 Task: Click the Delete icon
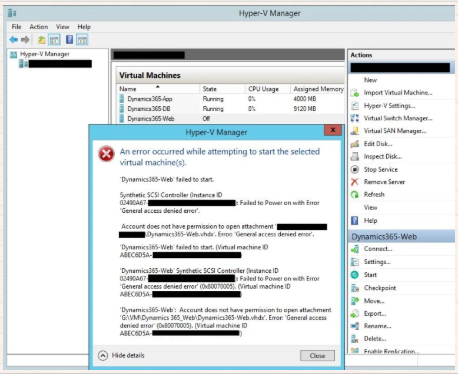355,339
